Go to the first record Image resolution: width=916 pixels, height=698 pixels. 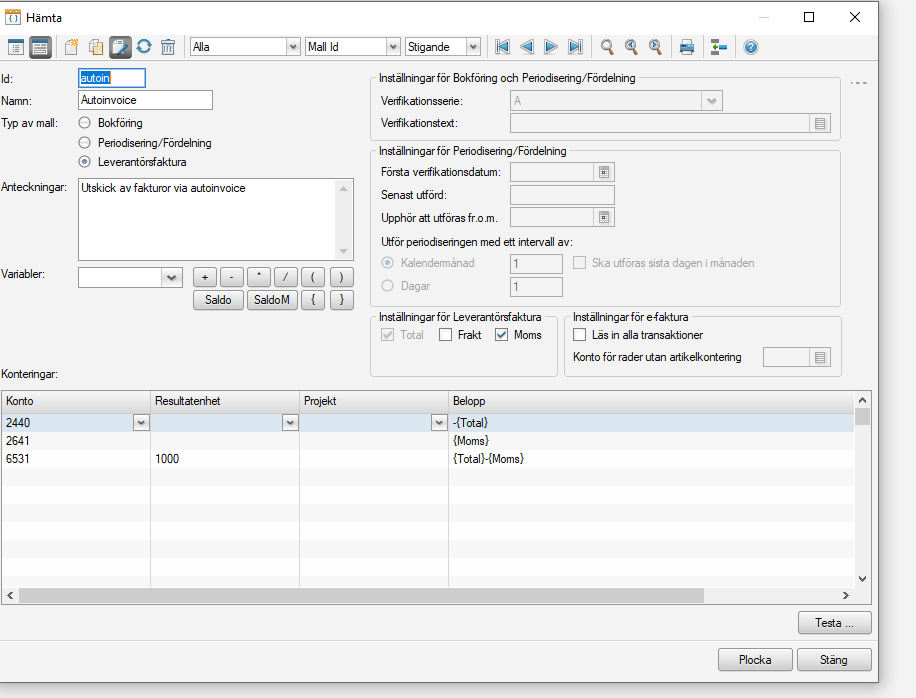[502, 47]
